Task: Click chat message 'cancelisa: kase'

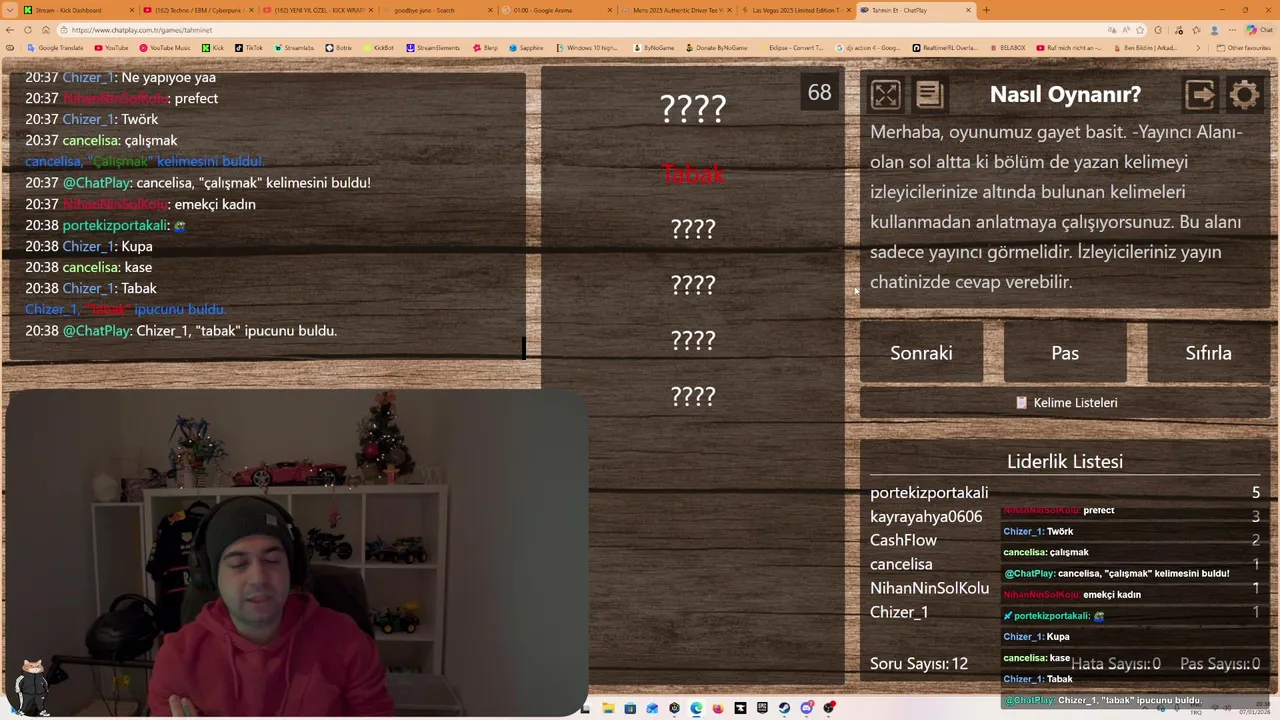Action: [88, 267]
